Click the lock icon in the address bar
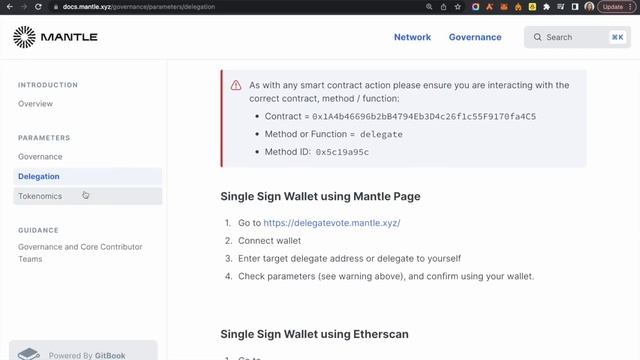Screen dimensions: 640x360 (x=56, y=7)
